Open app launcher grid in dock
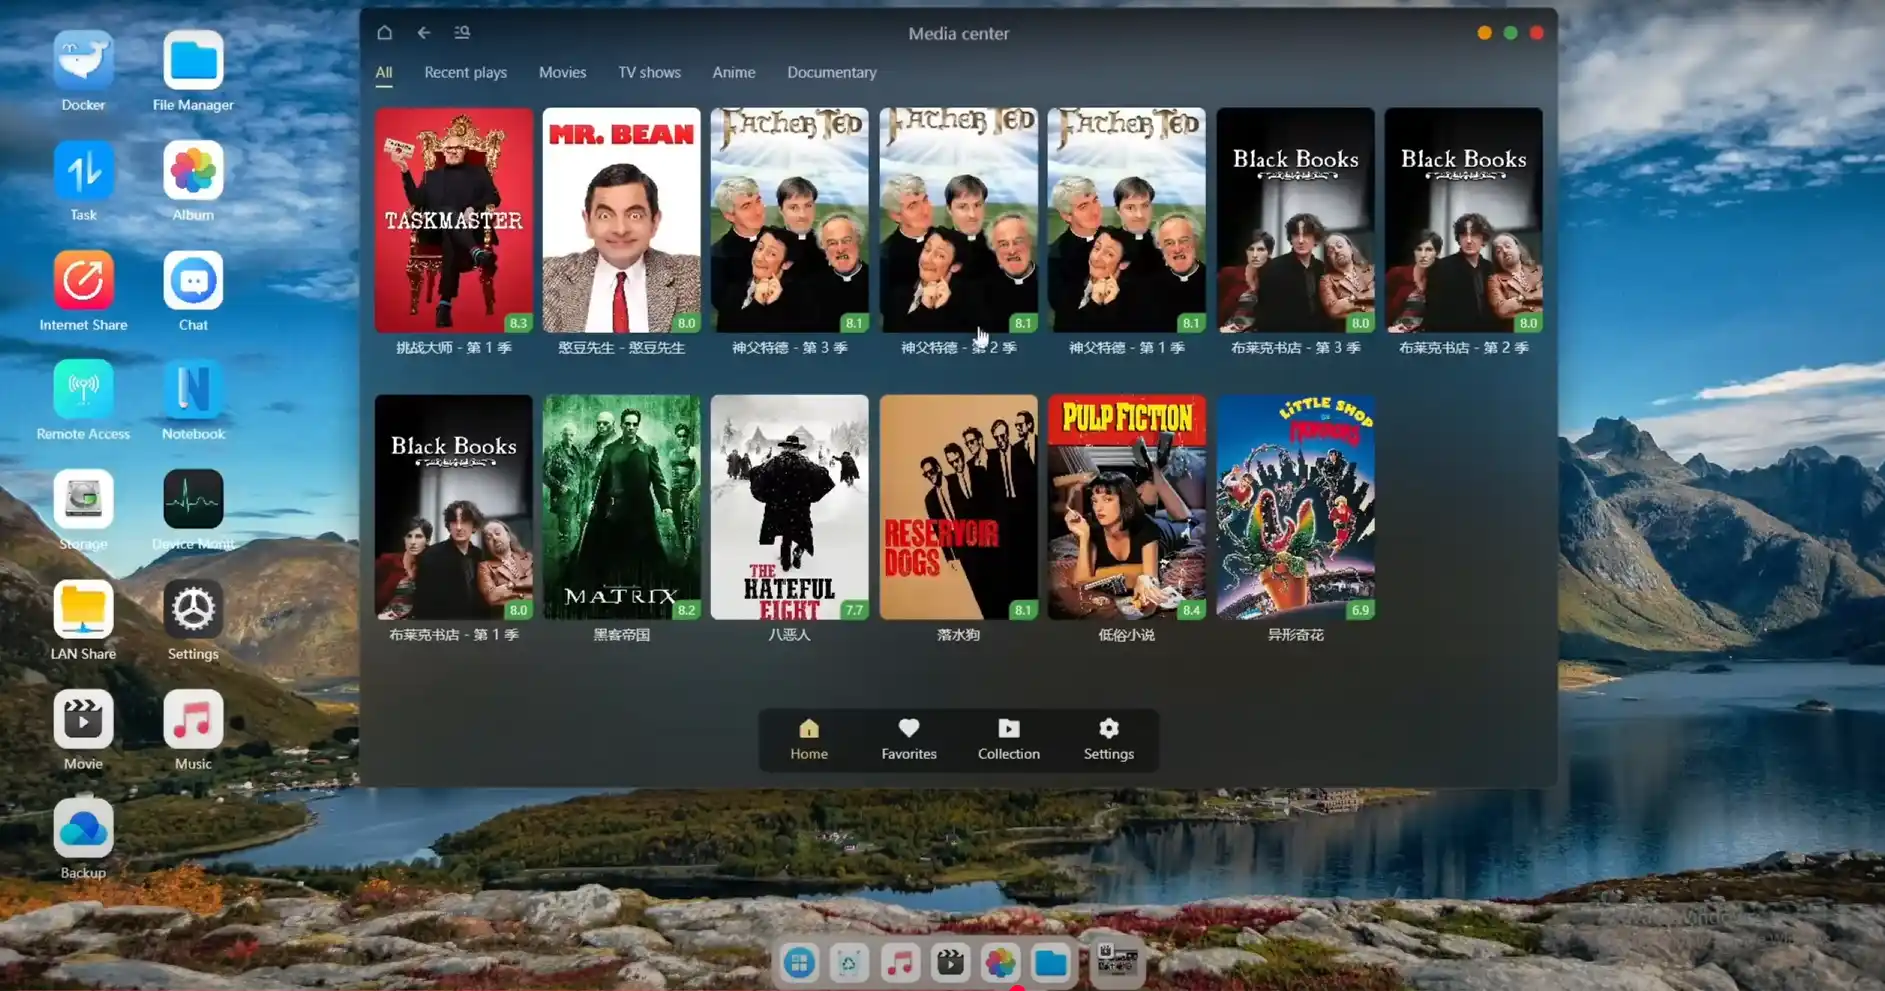 (x=799, y=963)
